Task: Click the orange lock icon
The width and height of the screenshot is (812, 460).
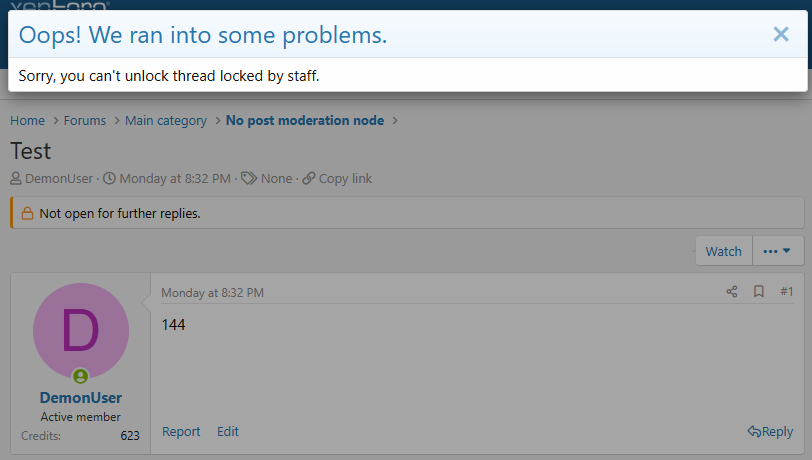Action: pyautogui.click(x=28, y=214)
